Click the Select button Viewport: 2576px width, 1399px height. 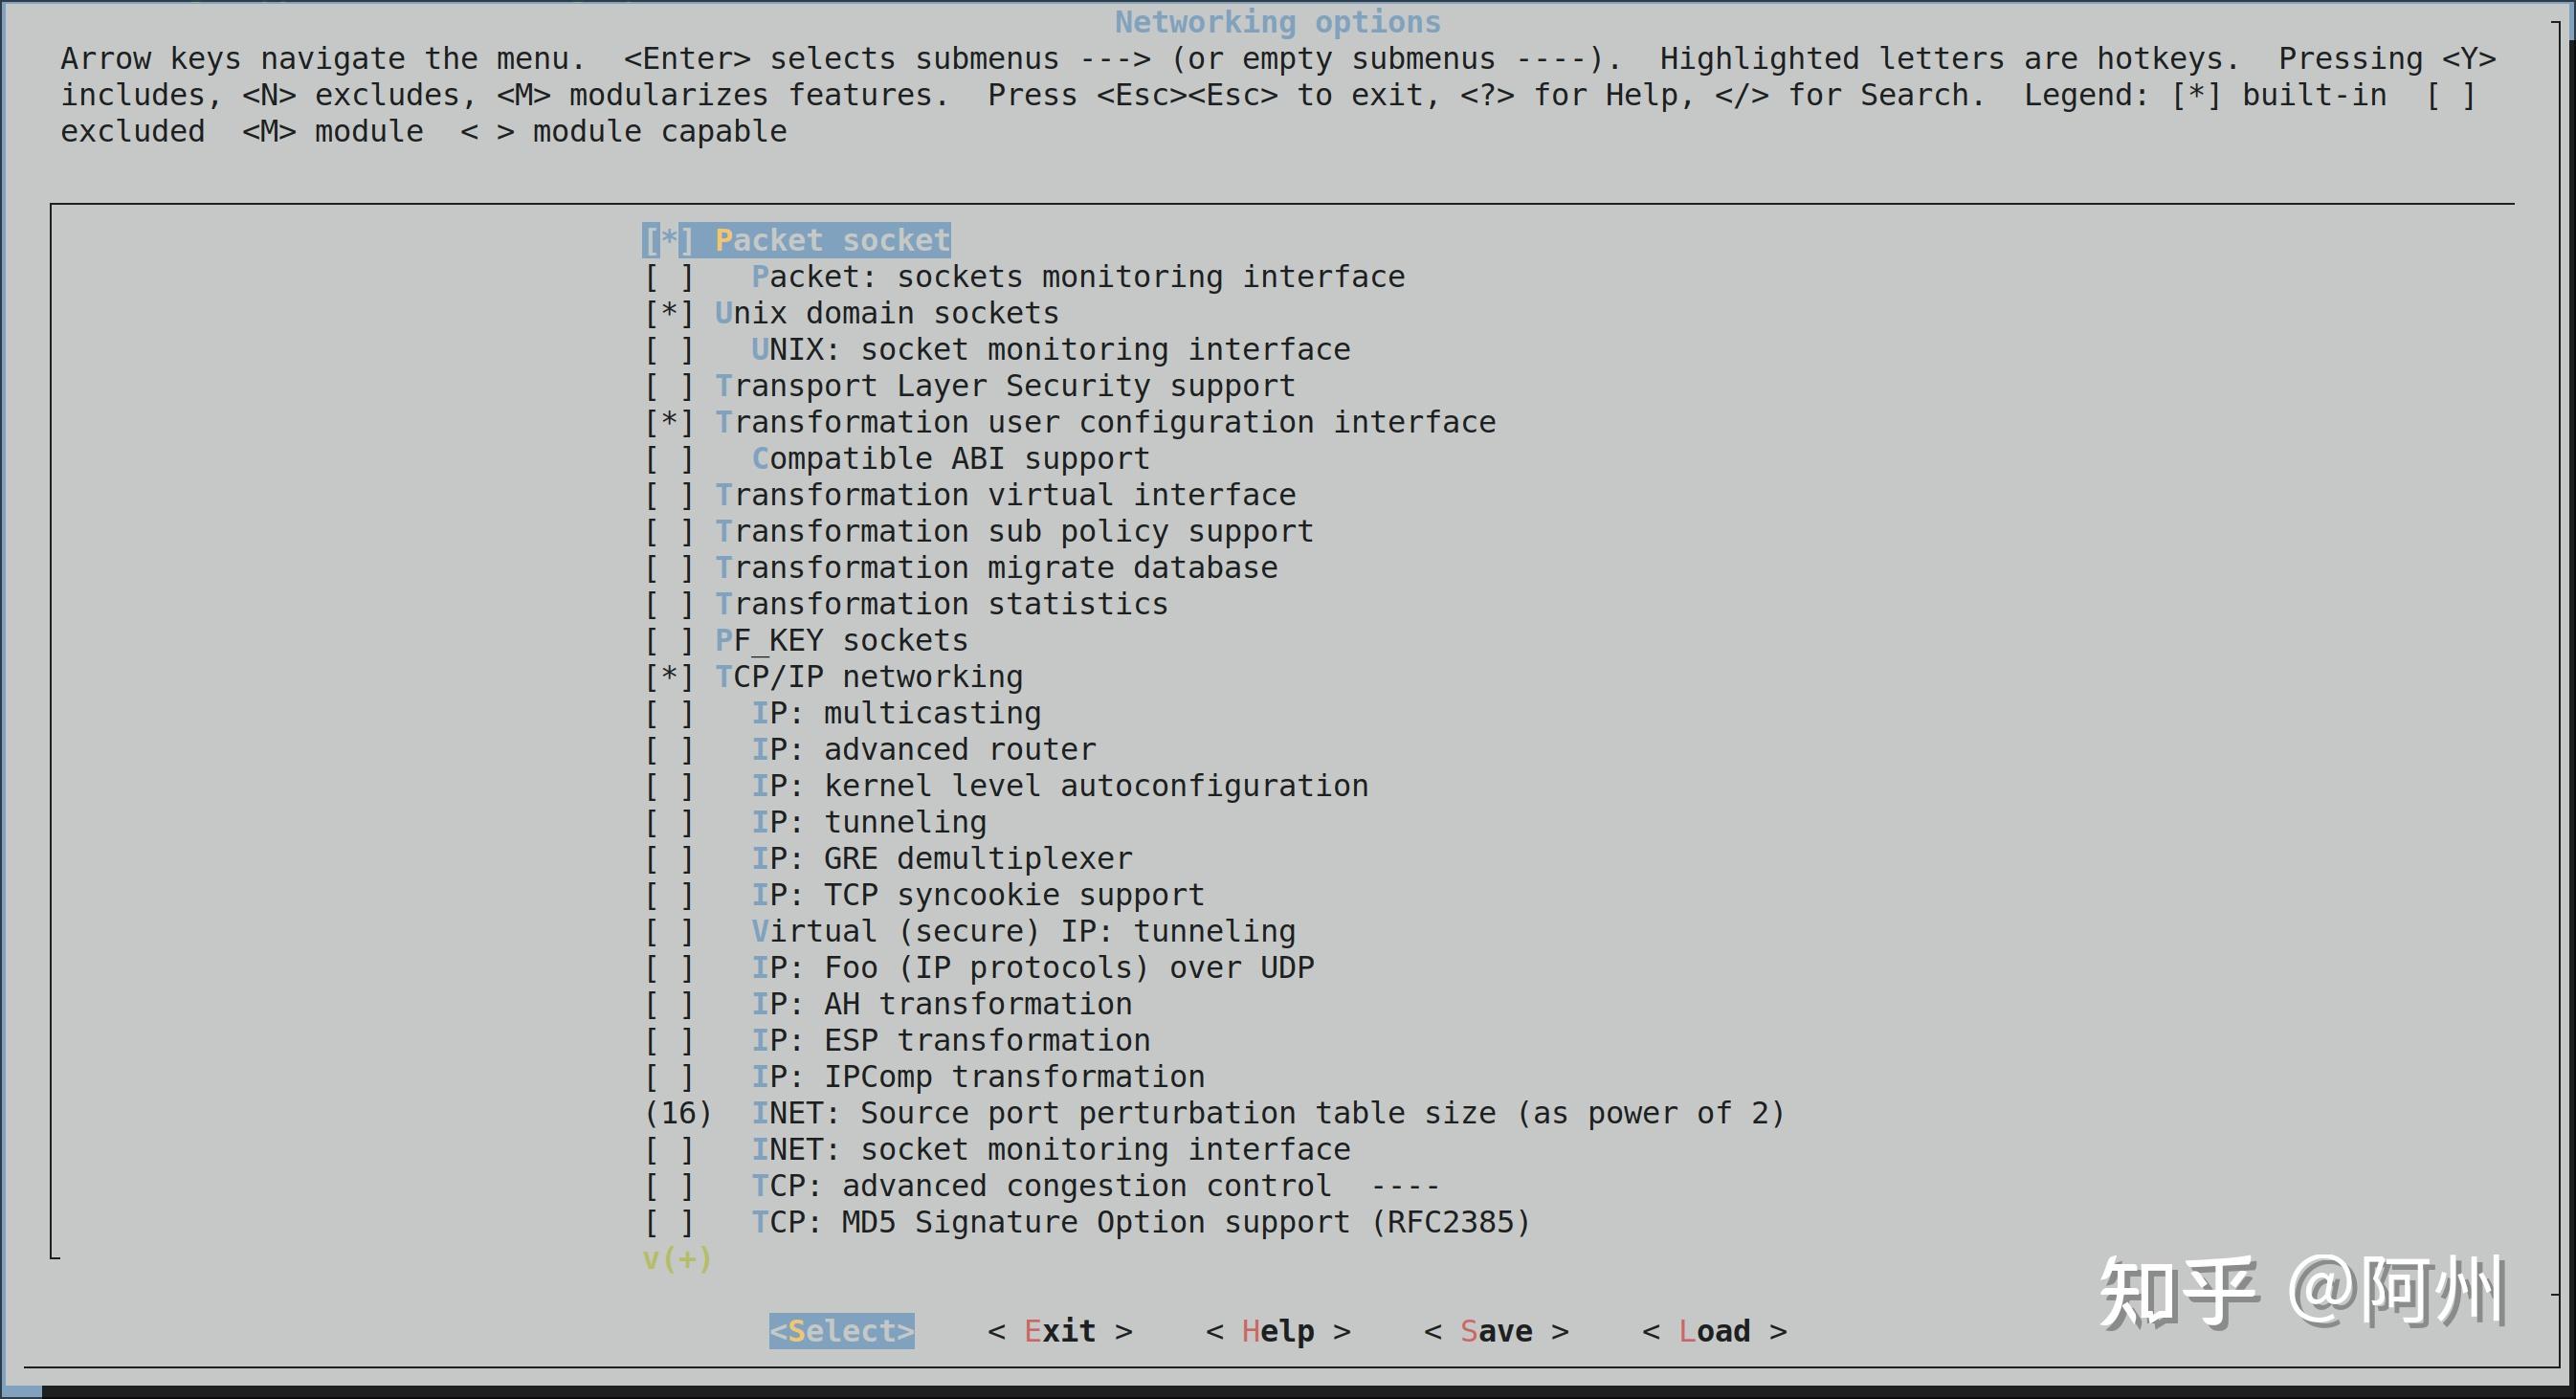coord(841,1330)
